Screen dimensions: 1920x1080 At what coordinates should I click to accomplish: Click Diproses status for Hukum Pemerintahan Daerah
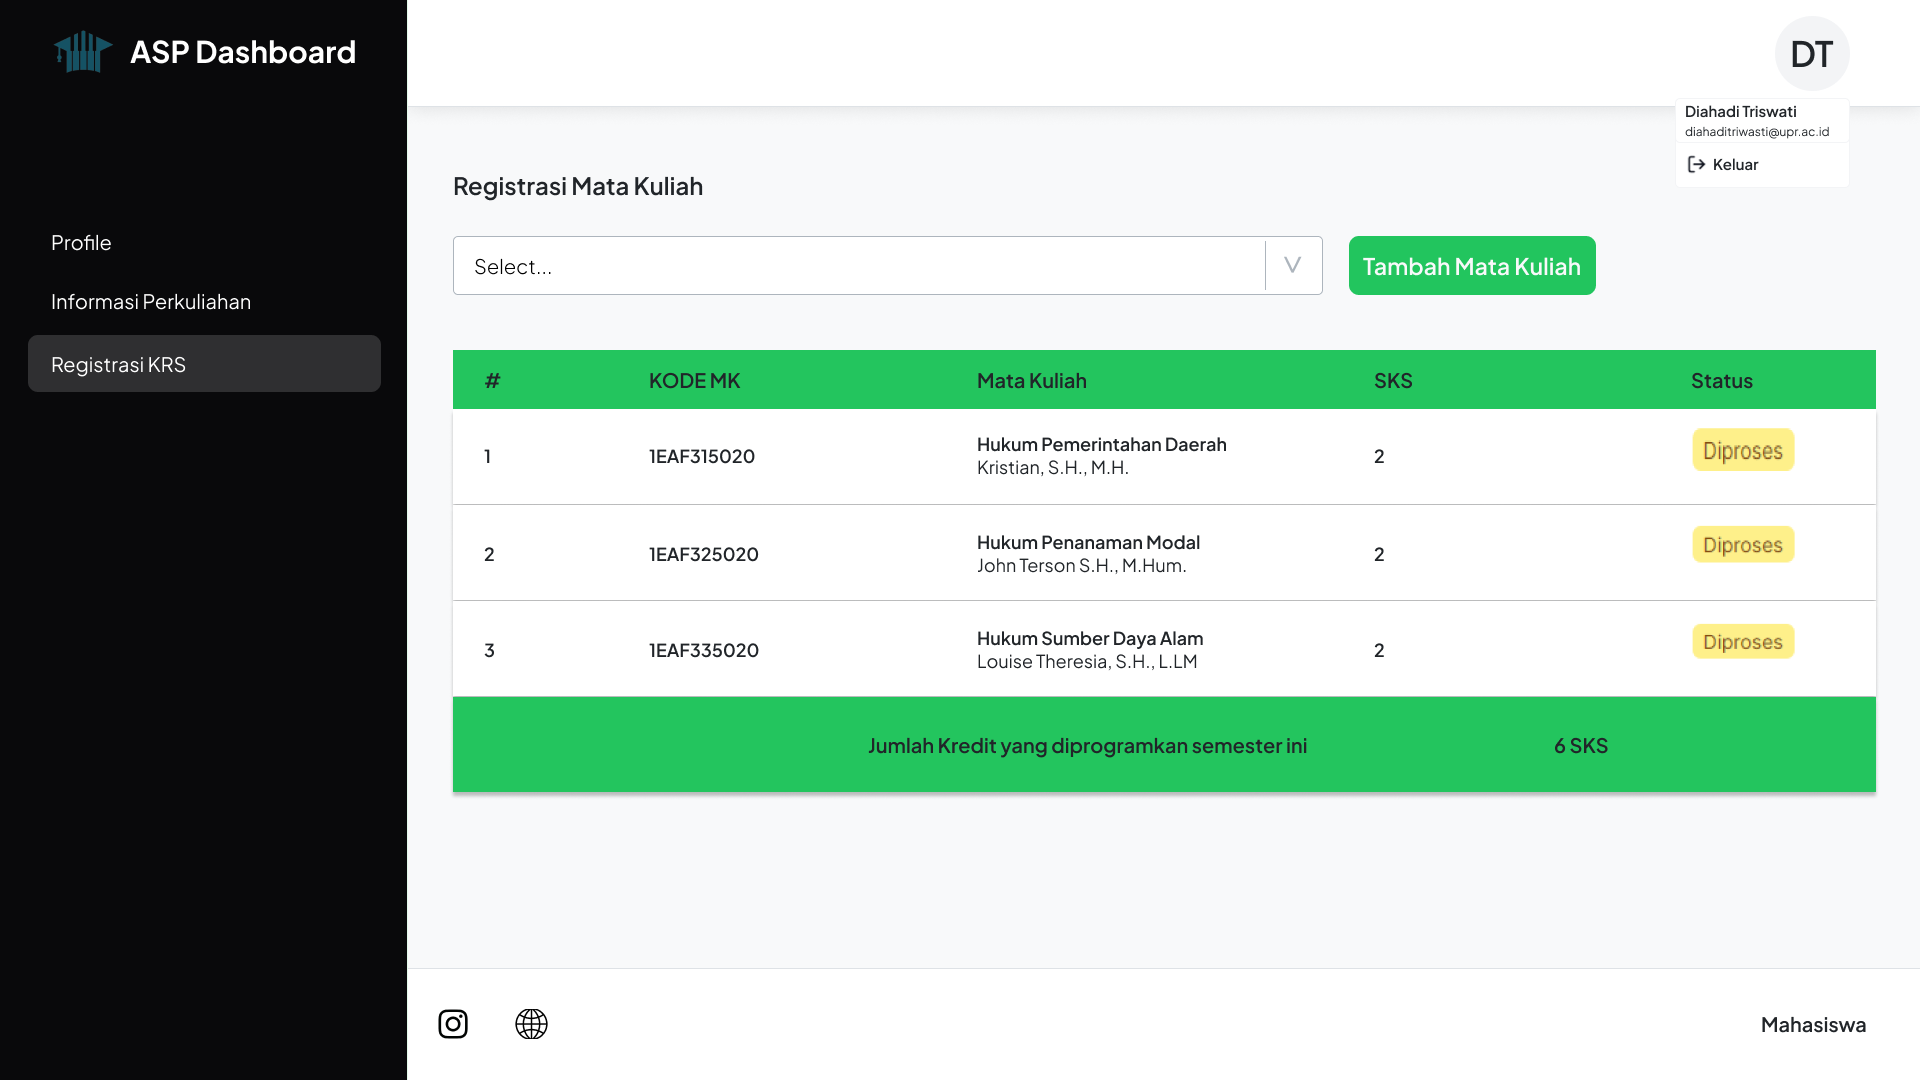(1742, 451)
